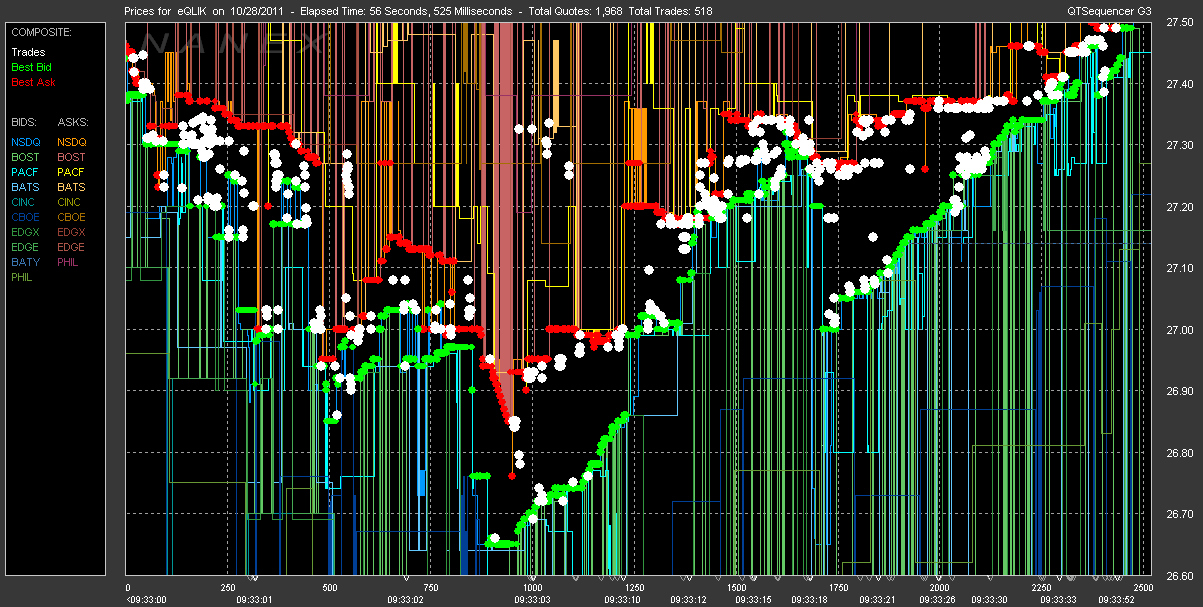Select BOST under the BIDS heading
This screenshot has width=1203, height=607.
26,157
